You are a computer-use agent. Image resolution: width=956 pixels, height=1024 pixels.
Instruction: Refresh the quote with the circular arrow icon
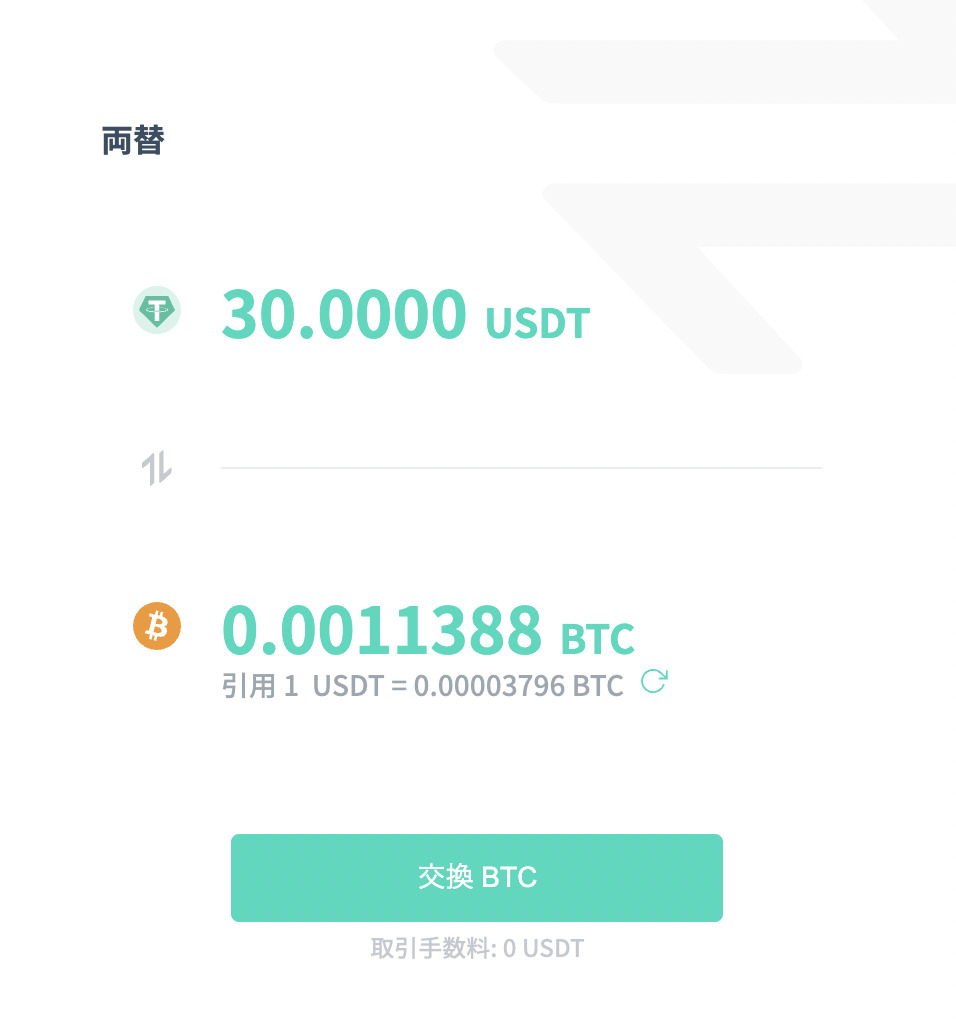[x=654, y=681]
